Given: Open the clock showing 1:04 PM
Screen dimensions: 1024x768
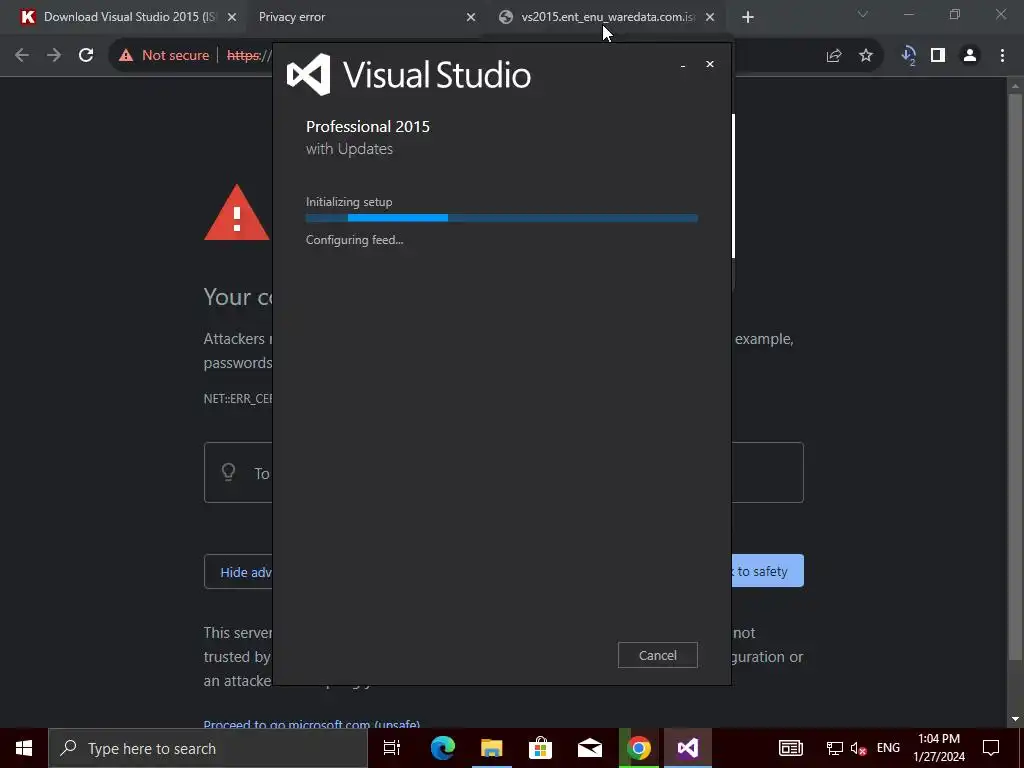Looking at the screenshot, I should click(939, 748).
